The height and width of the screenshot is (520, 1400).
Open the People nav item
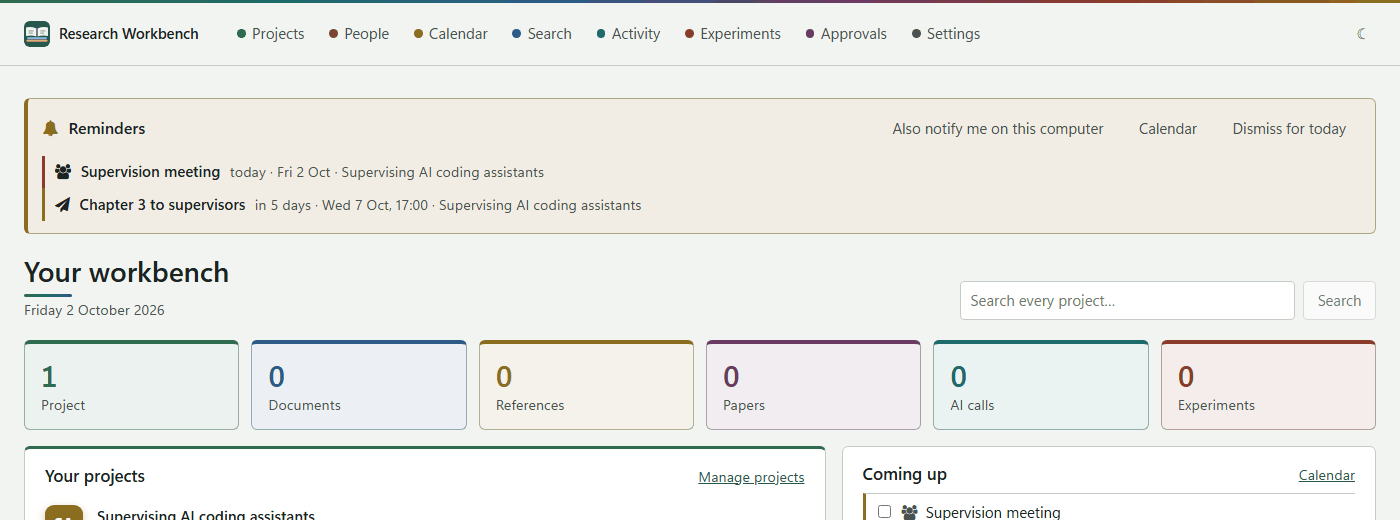click(358, 34)
